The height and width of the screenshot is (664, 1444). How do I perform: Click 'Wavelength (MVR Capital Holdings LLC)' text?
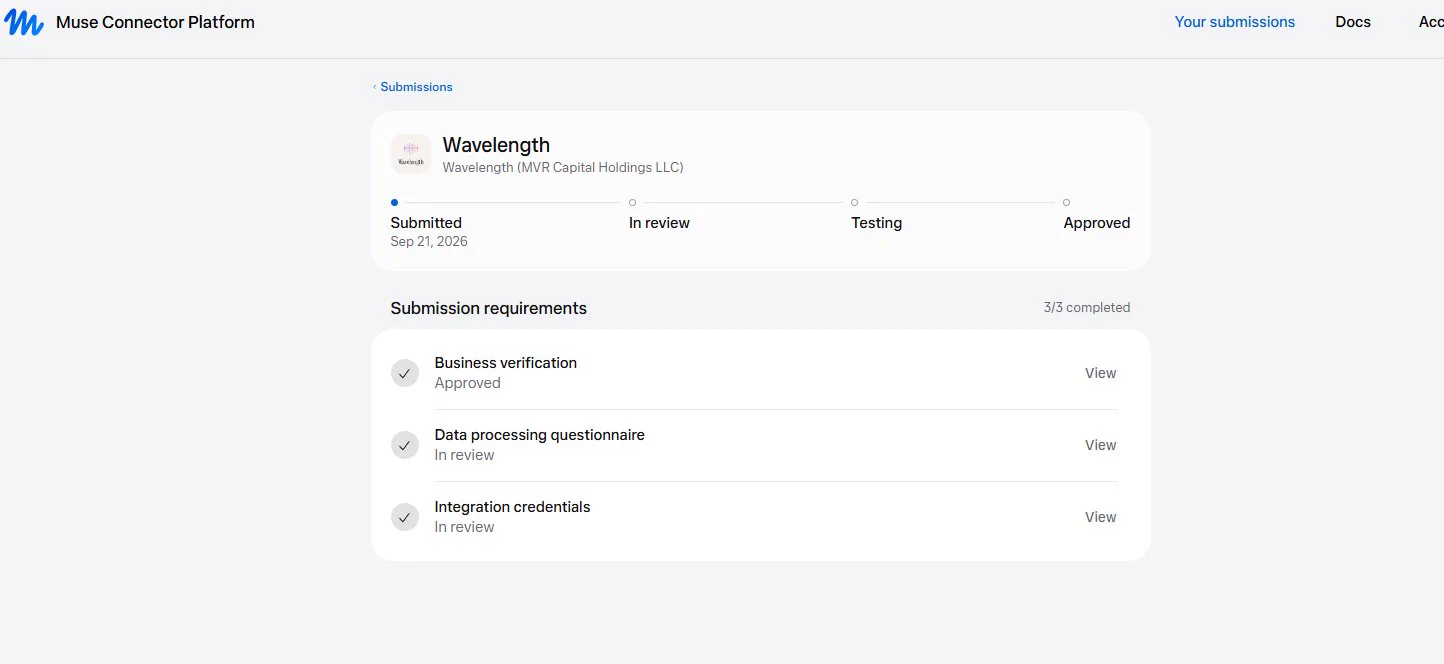point(563,167)
